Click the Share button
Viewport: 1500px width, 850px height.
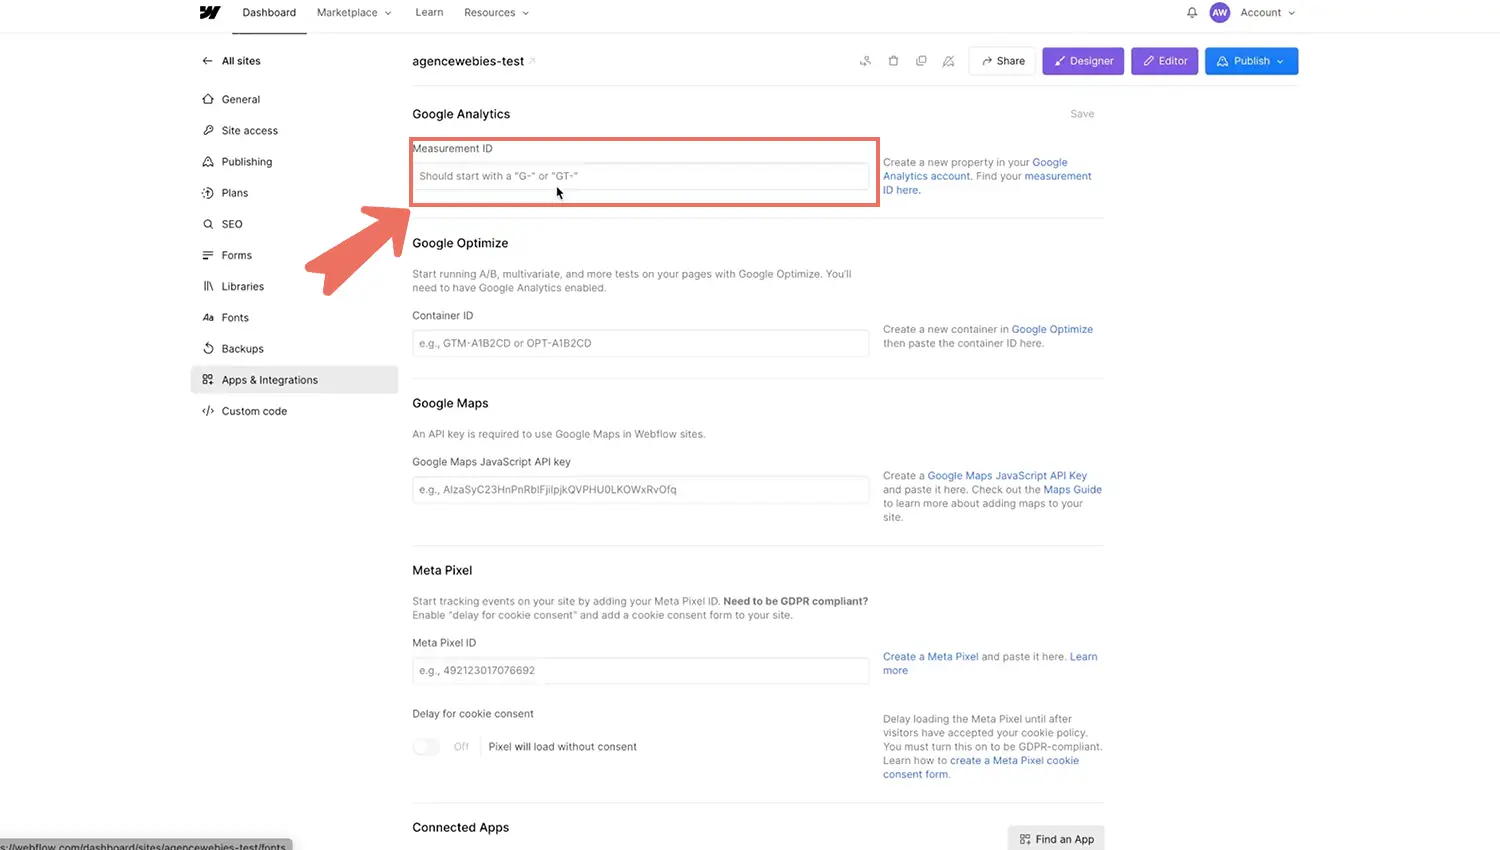pos(1002,61)
